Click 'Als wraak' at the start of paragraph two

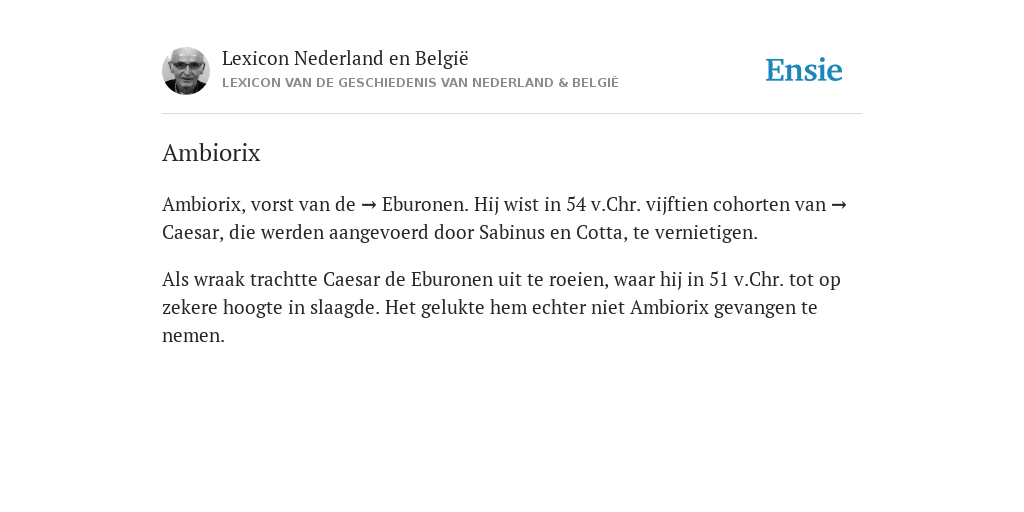[203, 280]
